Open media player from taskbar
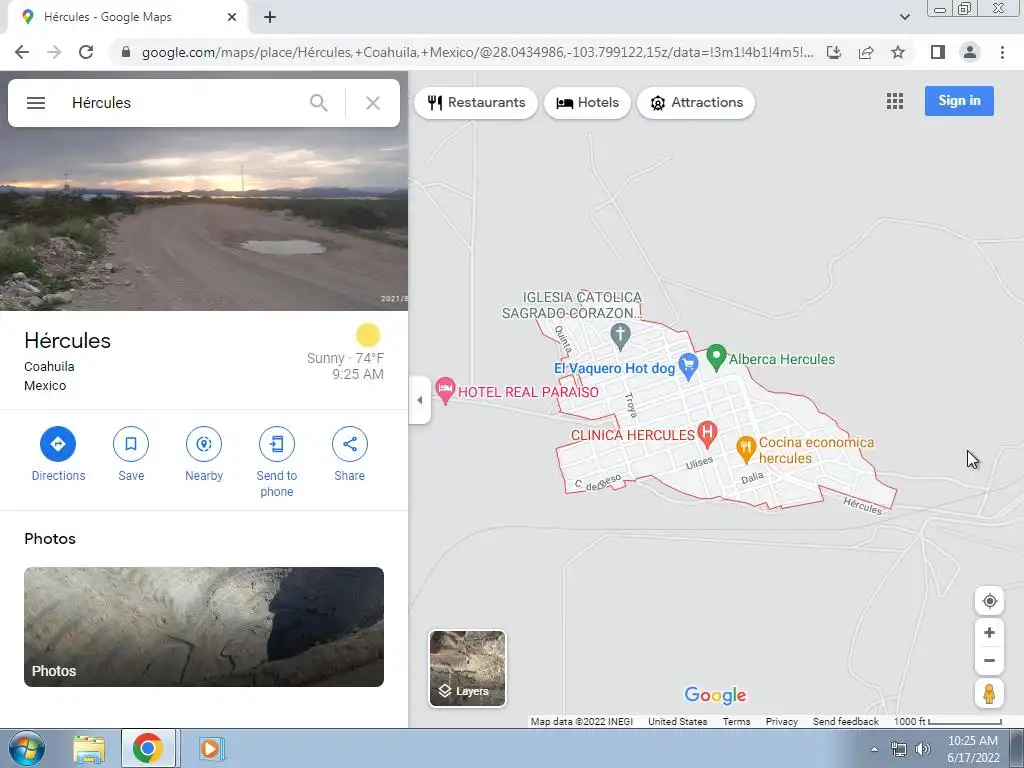Viewport: 1024px width, 768px height. [x=210, y=748]
